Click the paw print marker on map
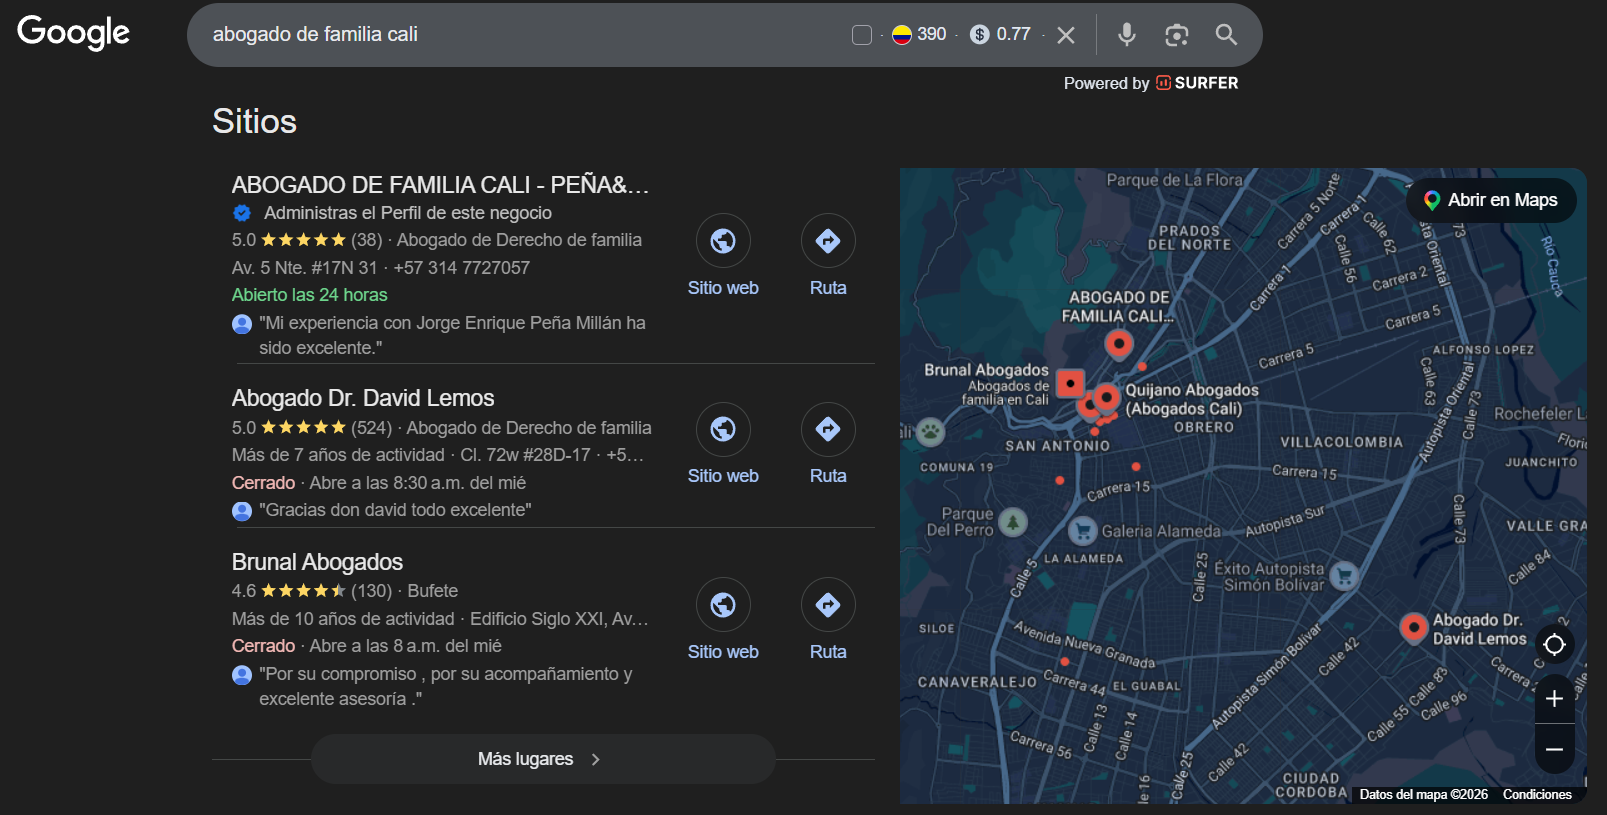This screenshot has width=1607, height=815. tap(931, 432)
